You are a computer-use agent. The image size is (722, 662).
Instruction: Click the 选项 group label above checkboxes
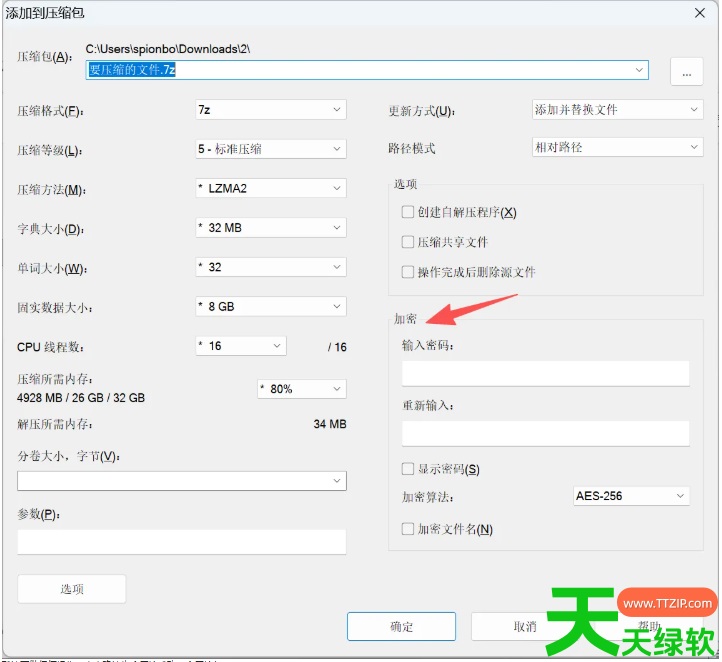[x=406, y=185]
